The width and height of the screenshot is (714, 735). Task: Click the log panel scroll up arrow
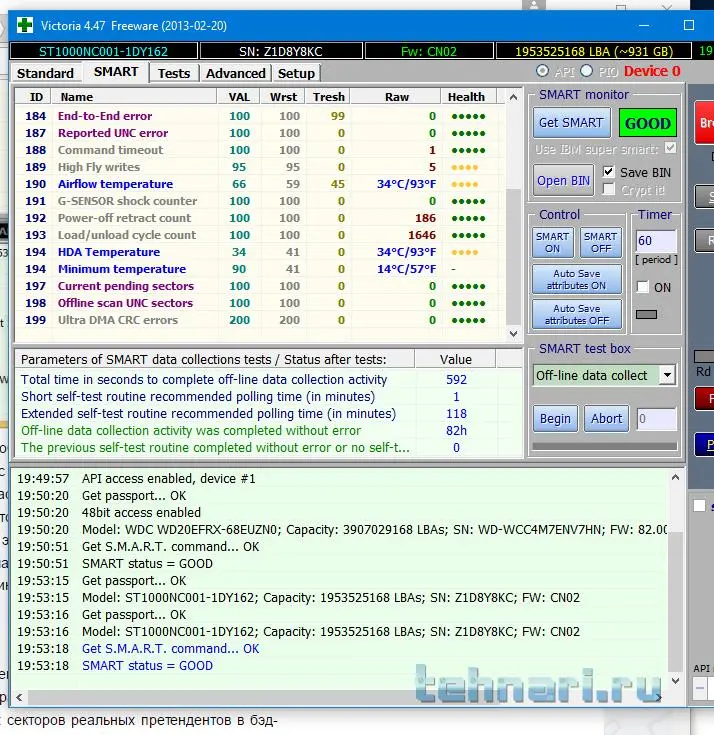pos(675,478)
